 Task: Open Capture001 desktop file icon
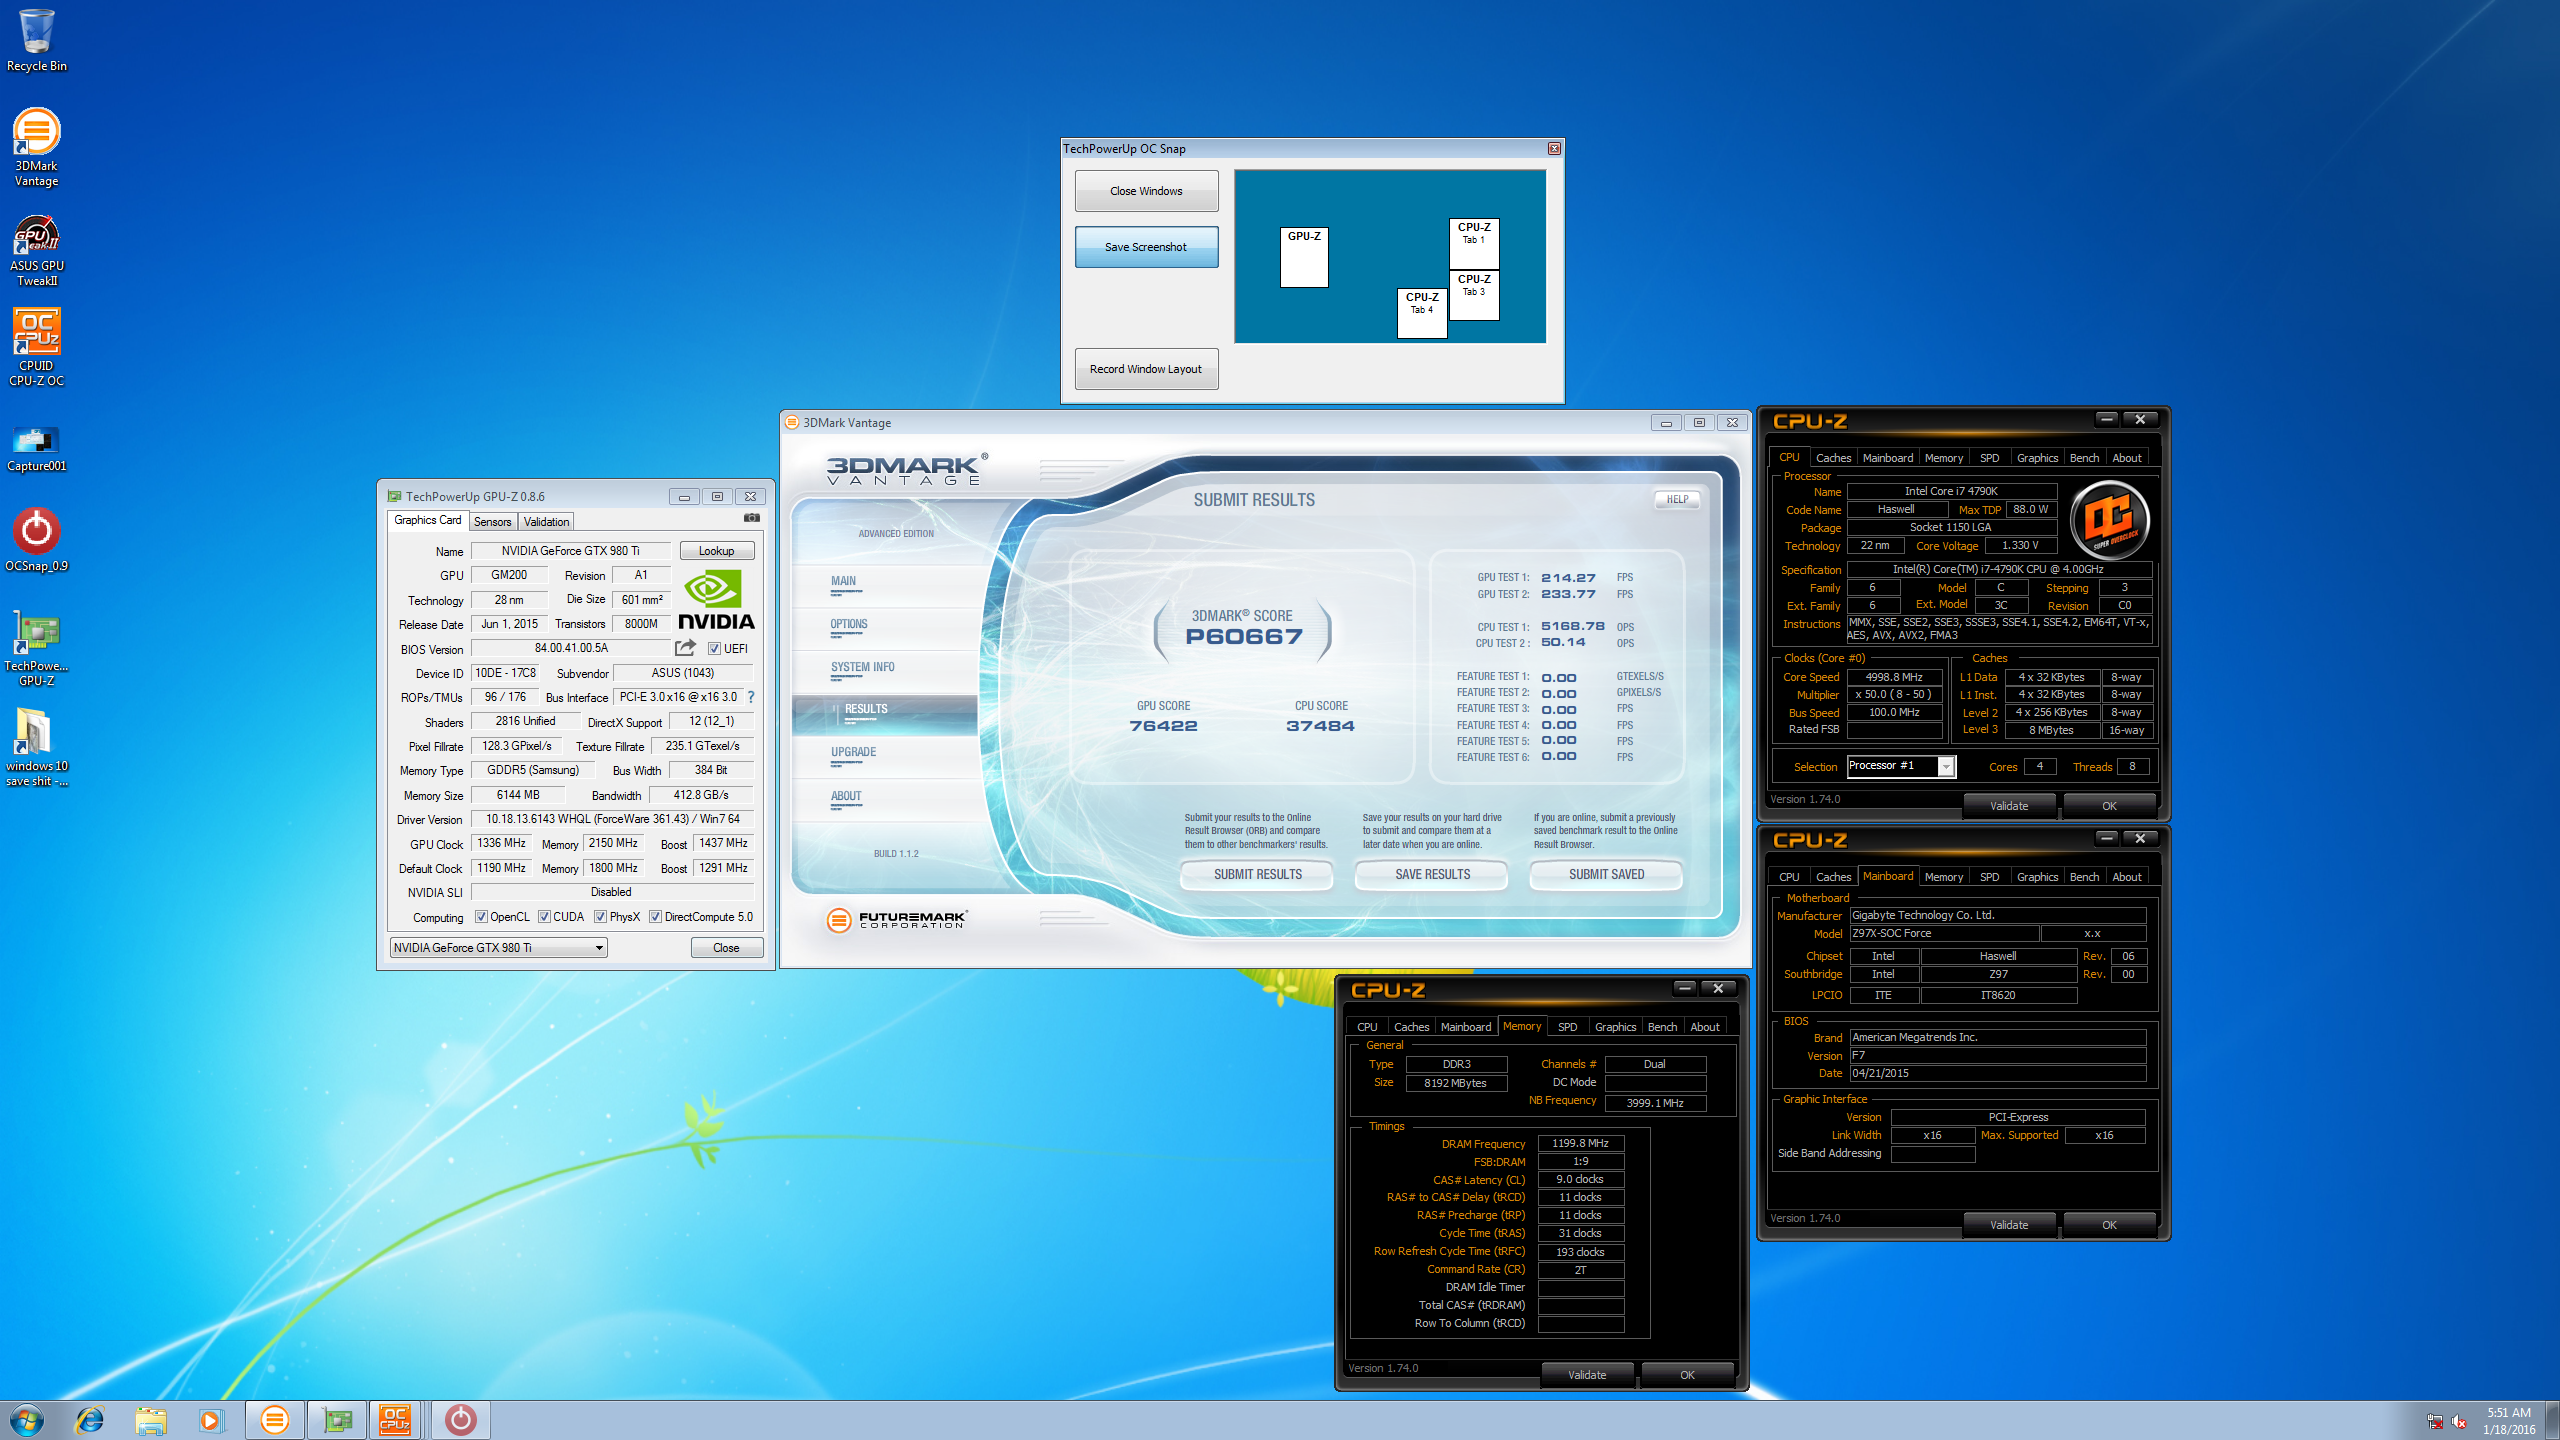click(x=36, y=448)
